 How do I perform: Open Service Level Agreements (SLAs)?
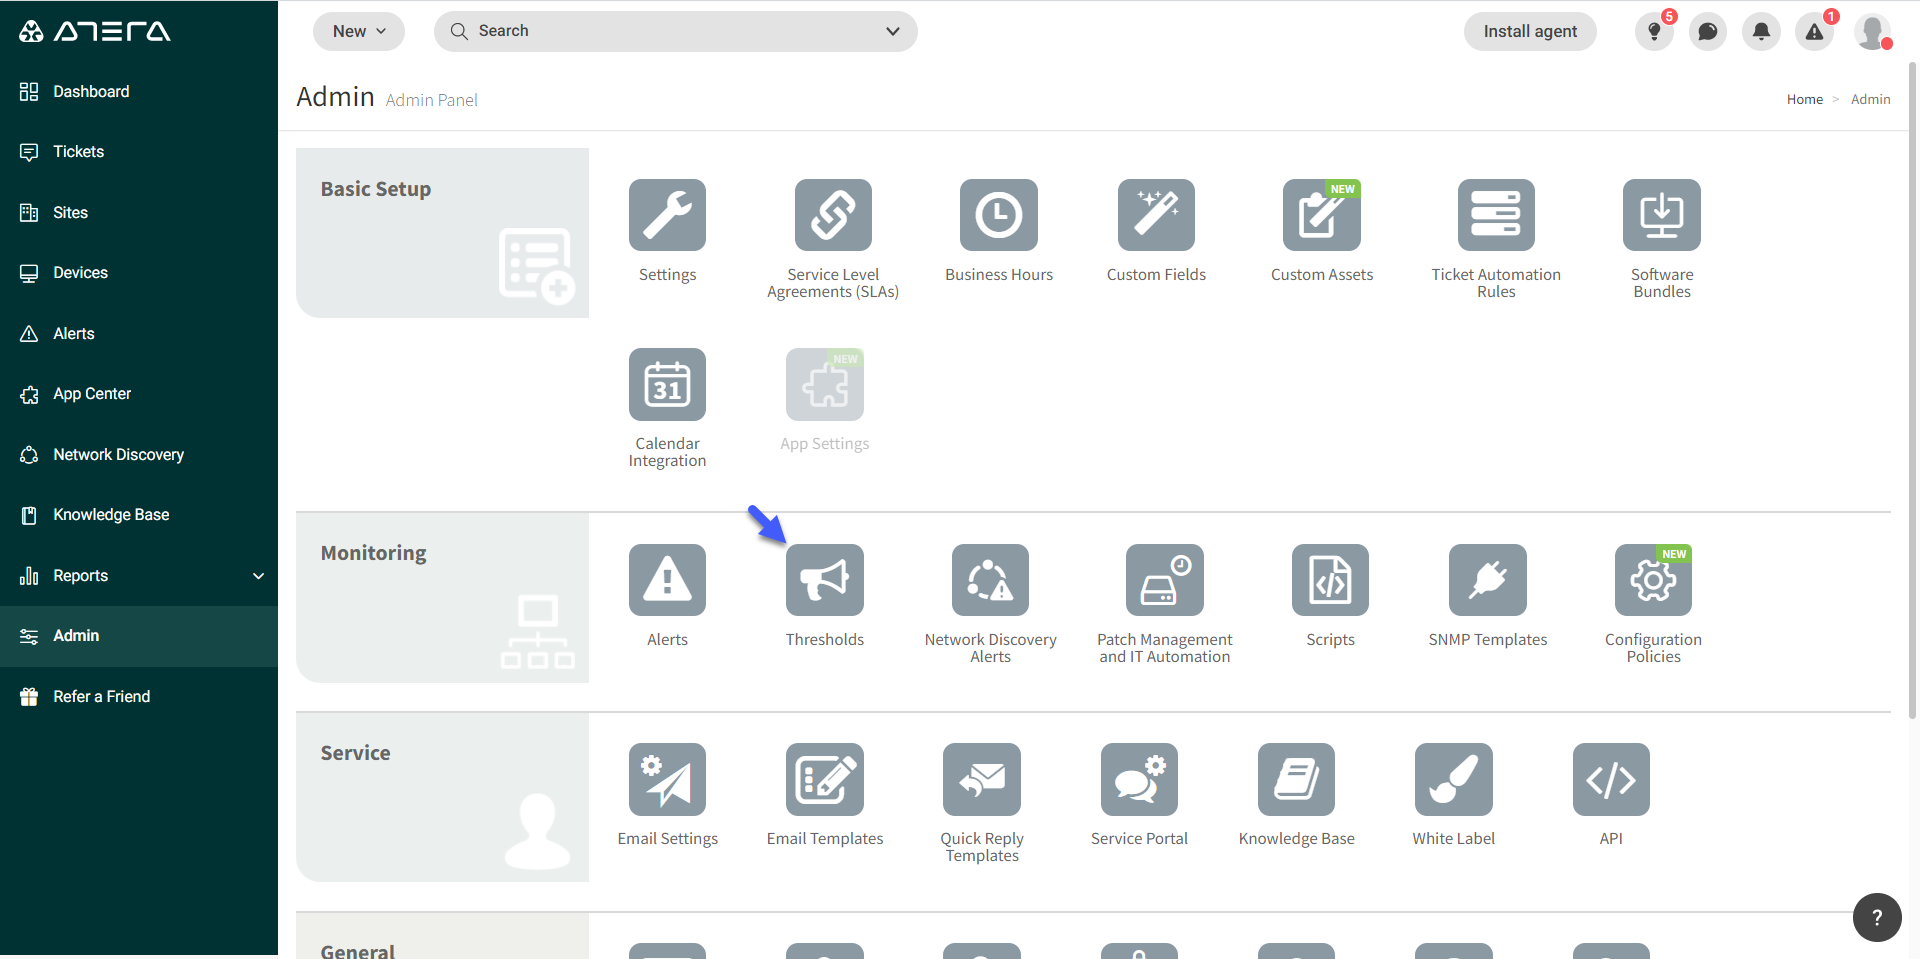tap(832, 214)
